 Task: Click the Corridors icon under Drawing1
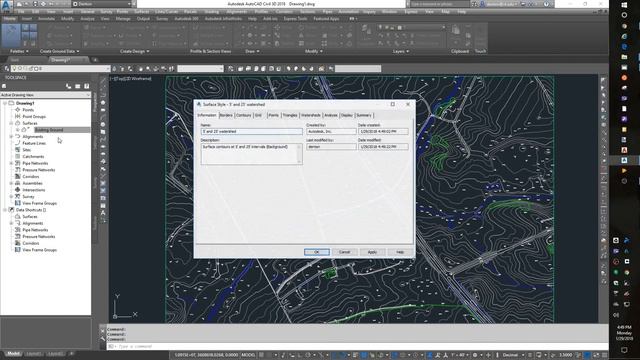18,176
